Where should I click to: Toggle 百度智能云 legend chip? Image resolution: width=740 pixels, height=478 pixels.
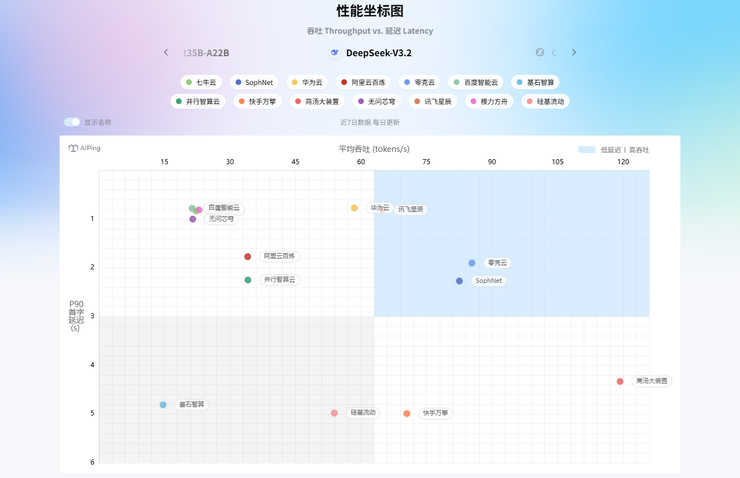(x=476, y=82)
